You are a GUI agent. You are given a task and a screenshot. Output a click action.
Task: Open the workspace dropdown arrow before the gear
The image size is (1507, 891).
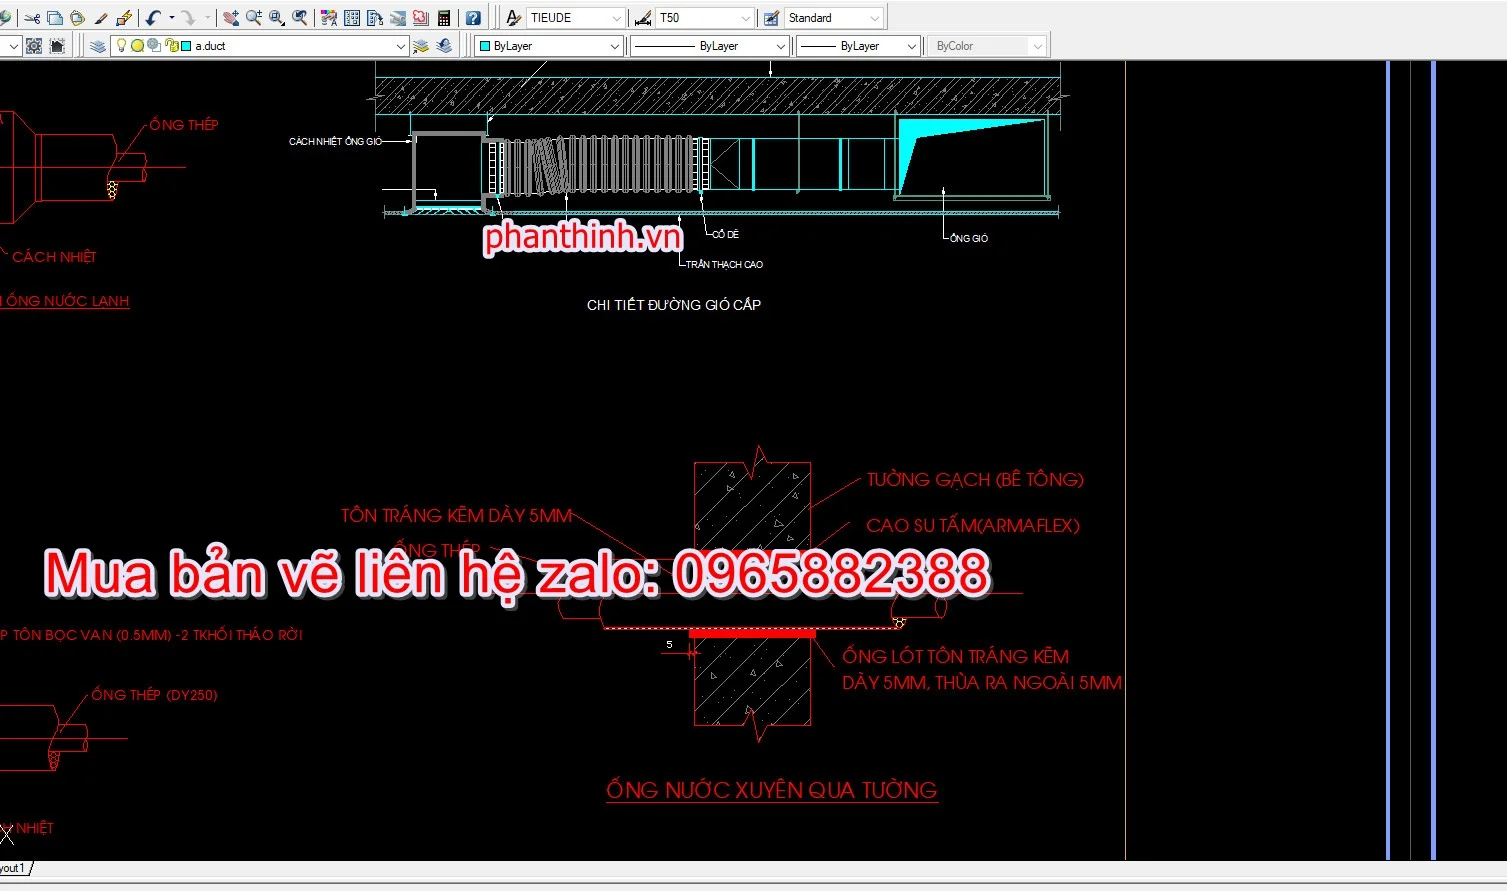[x=13, y=46]
